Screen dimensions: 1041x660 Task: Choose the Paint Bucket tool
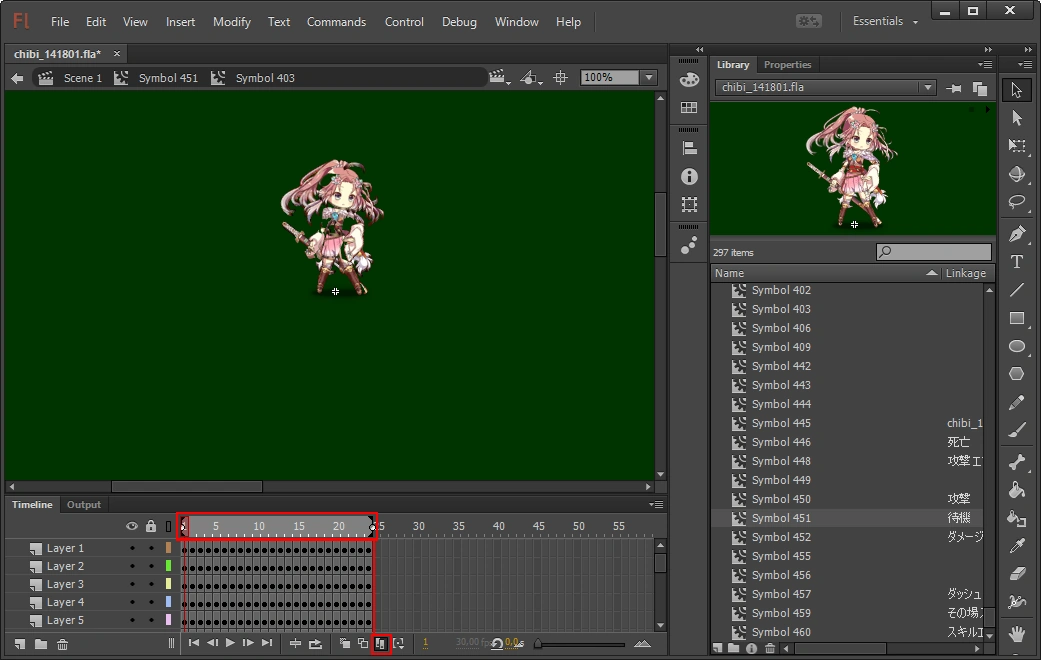point(1017,490)
